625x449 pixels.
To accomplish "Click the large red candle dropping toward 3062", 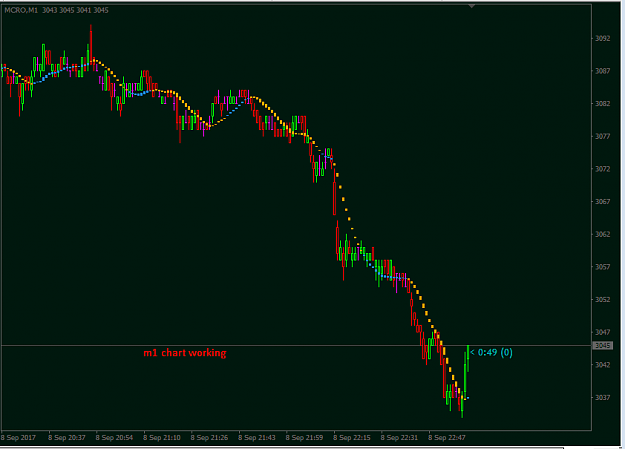I will point(334,198).
